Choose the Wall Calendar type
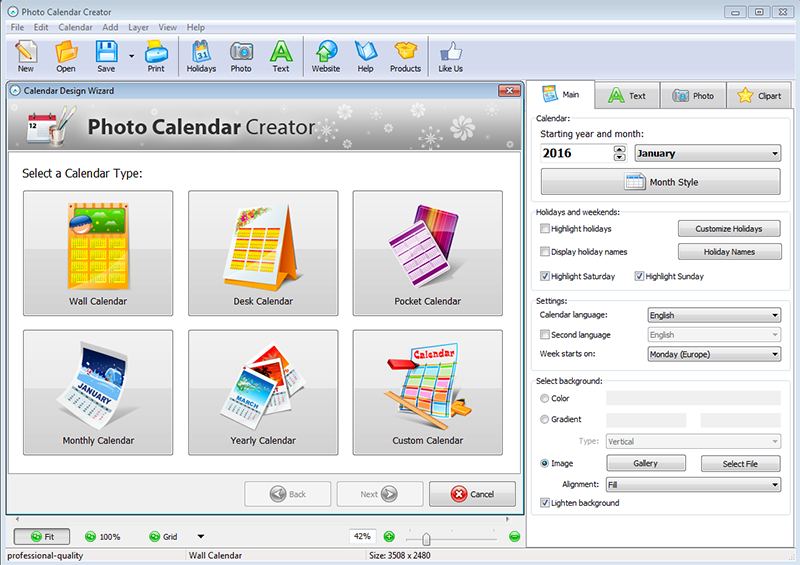The width and height of the screenshot is (800, 565). point(98,253)
